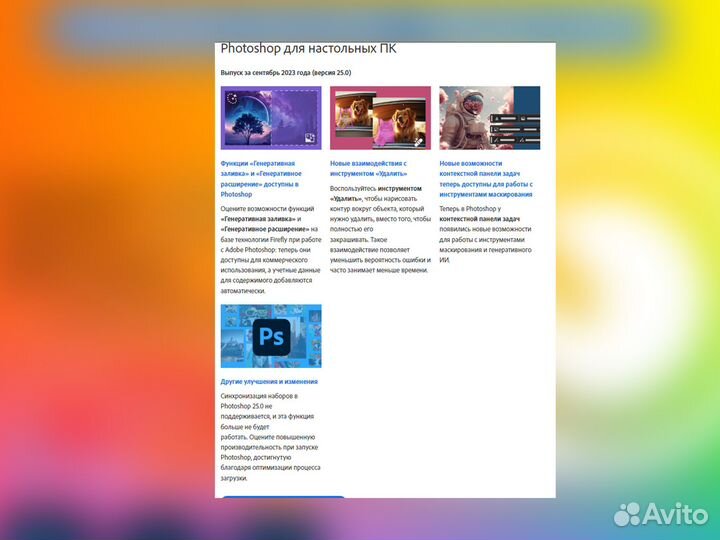The image size is (720, 540).
Task: Open the «Новые взаимодействия с инструментом Удалить» link
Action: 368,168
